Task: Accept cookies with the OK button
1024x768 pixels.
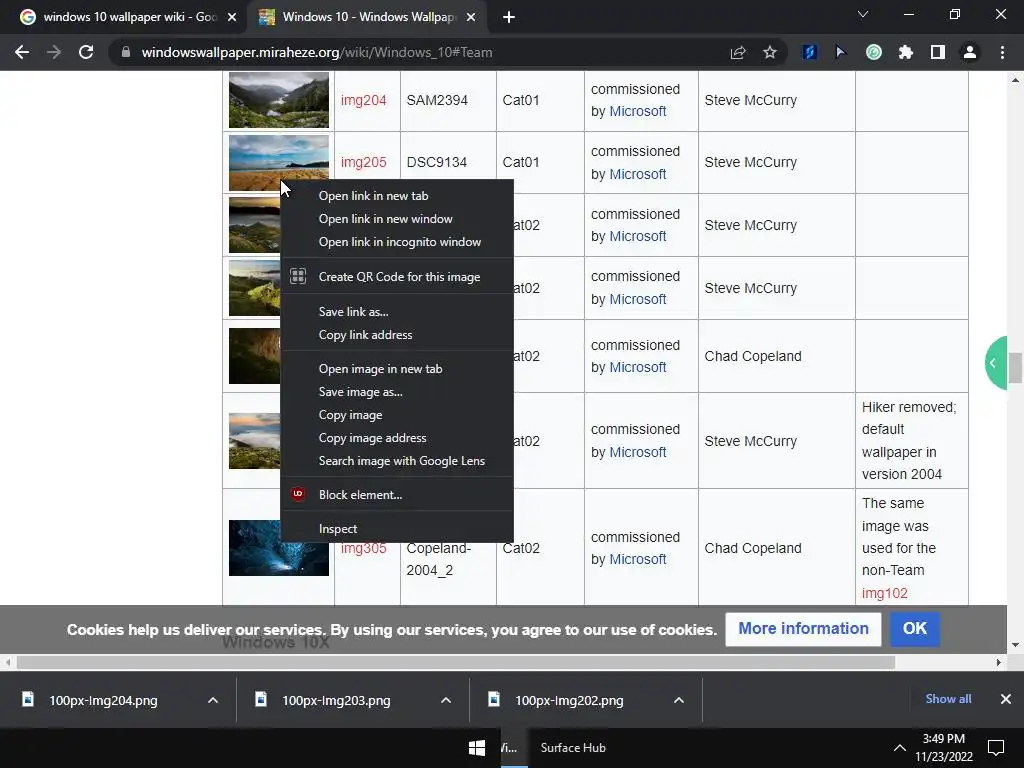Action: coord(914,629)
